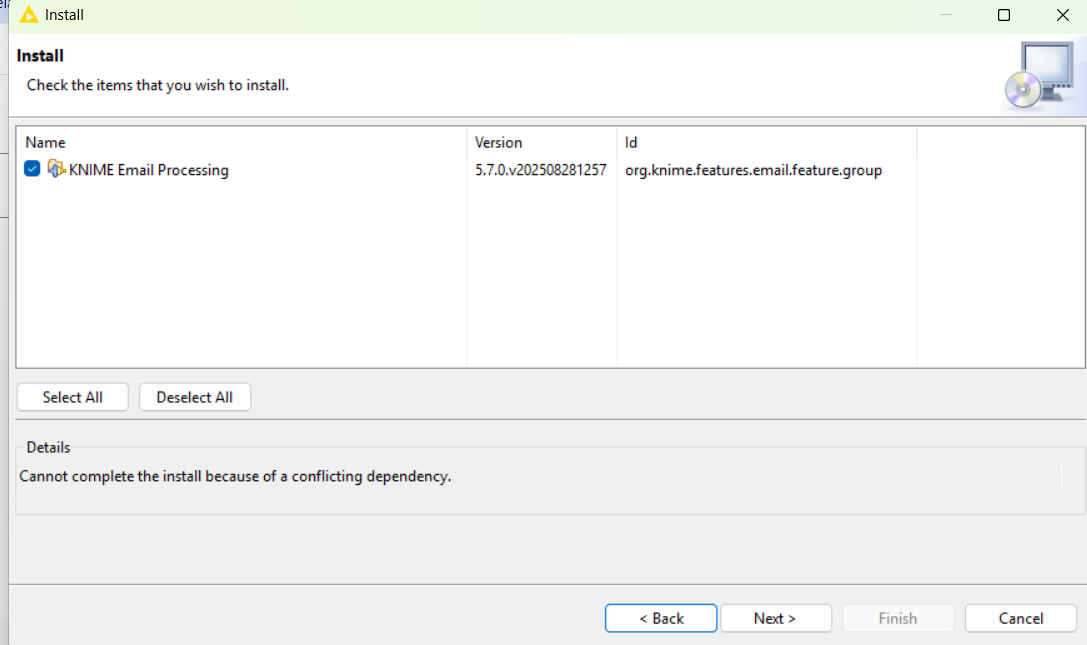Select the KNIME Email Processing row name

(x=148, y=170)
